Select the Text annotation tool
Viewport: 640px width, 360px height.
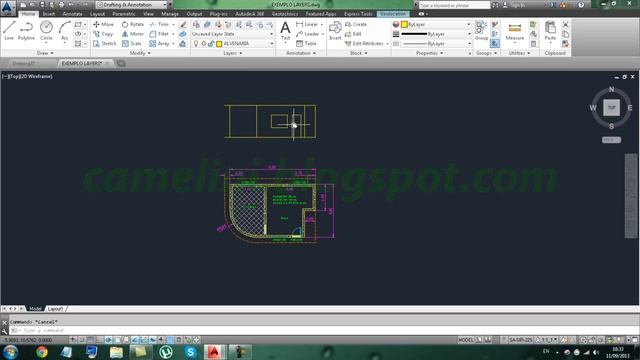pyautogui.click(x=285, y=31)
